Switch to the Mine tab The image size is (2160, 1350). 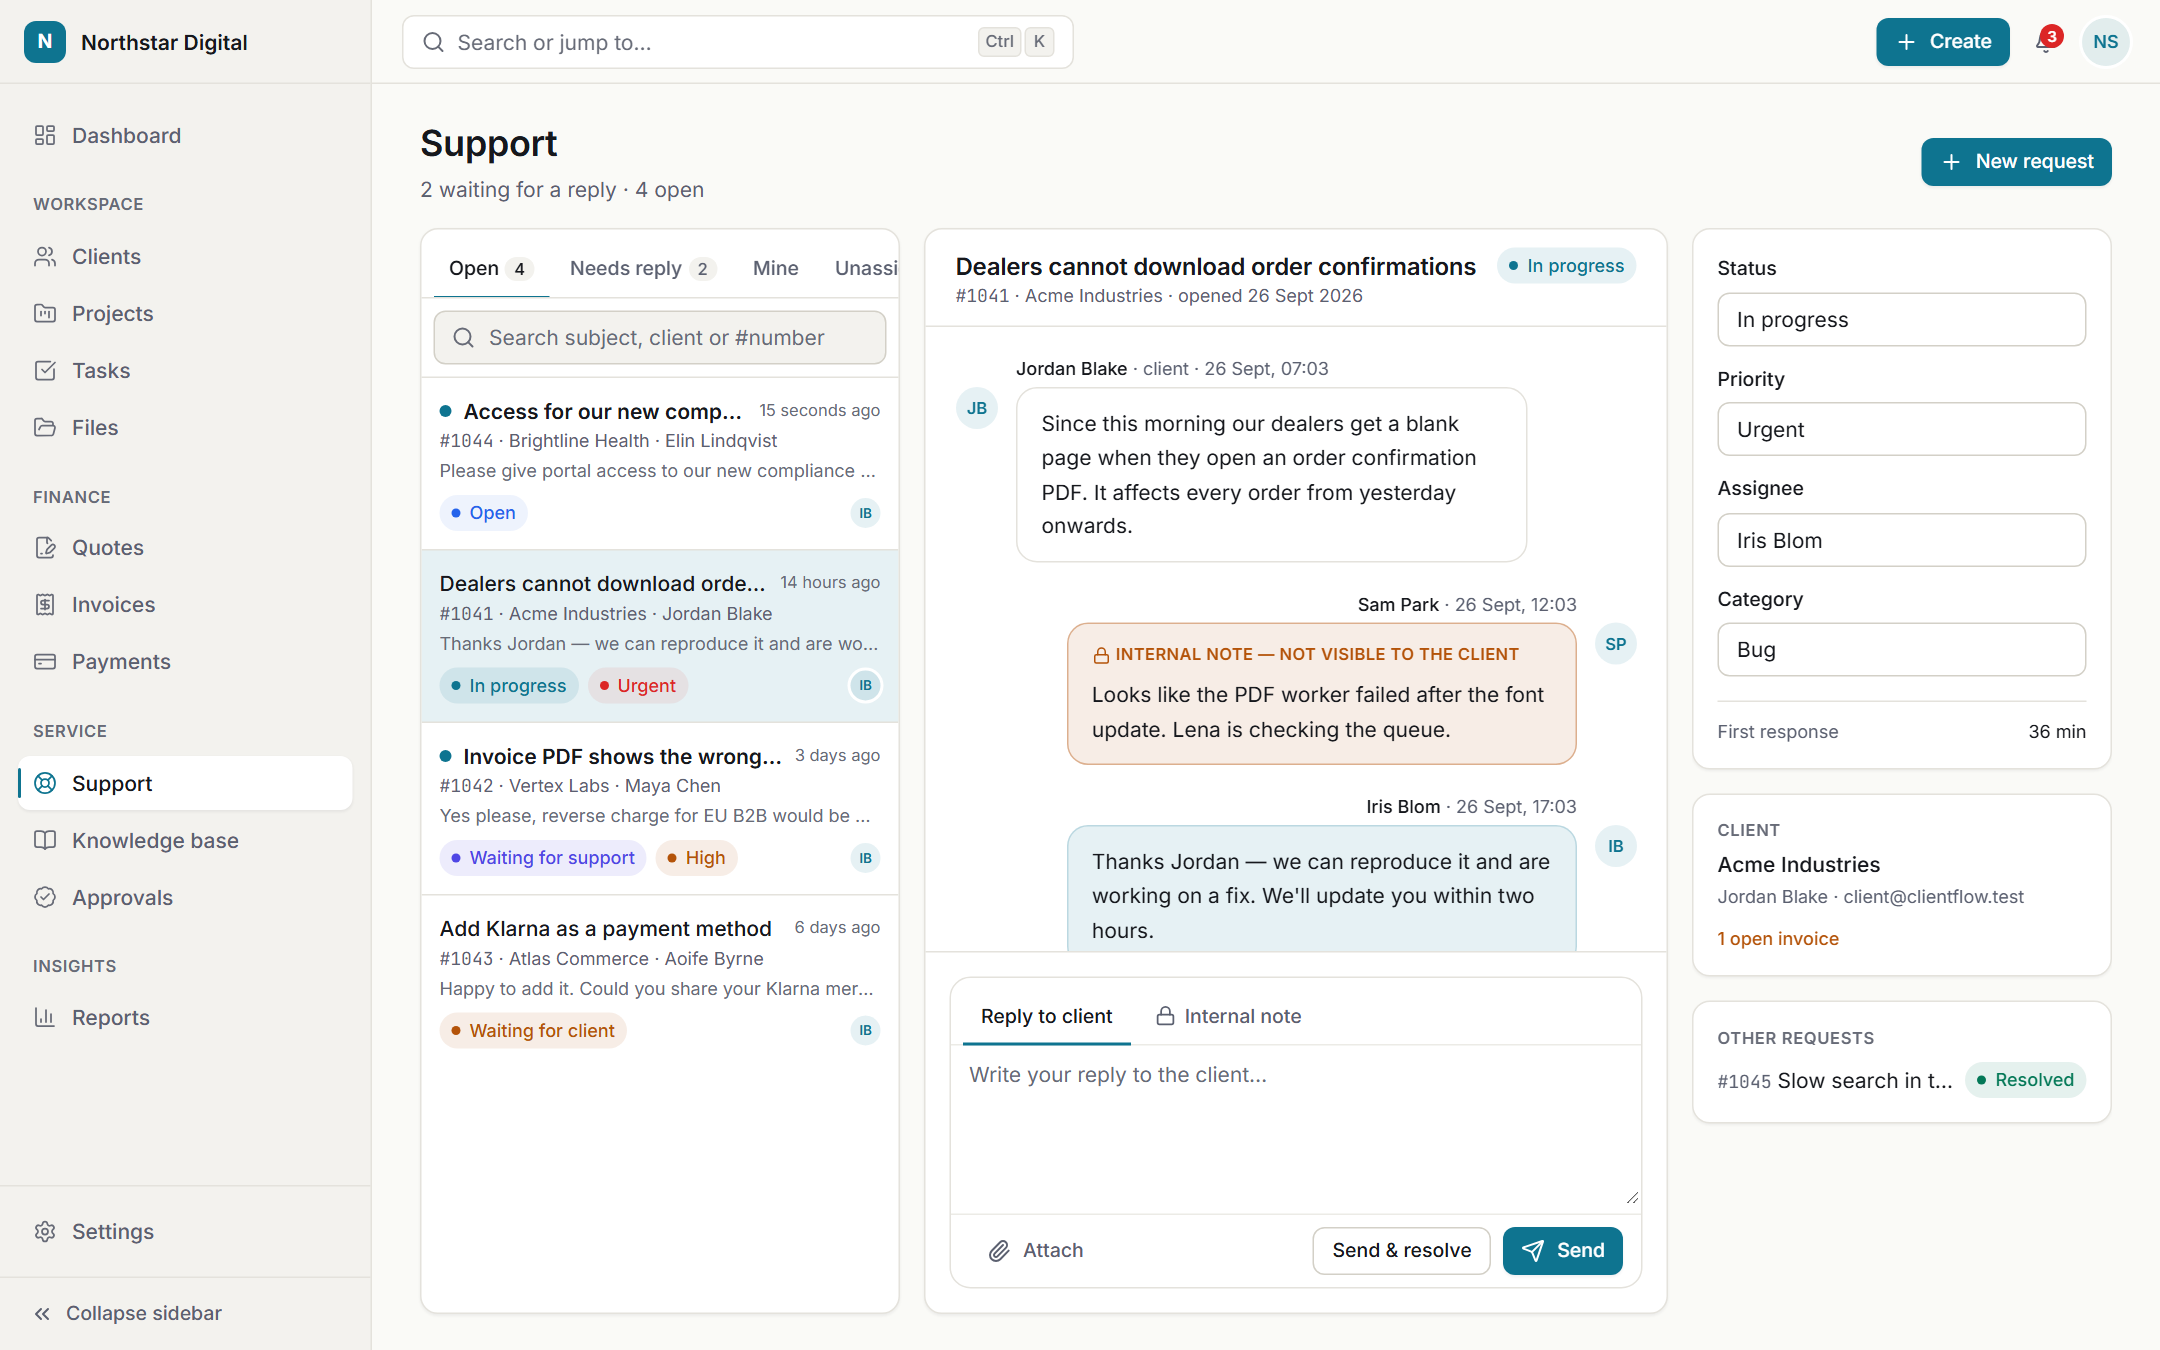pos(775,268)
